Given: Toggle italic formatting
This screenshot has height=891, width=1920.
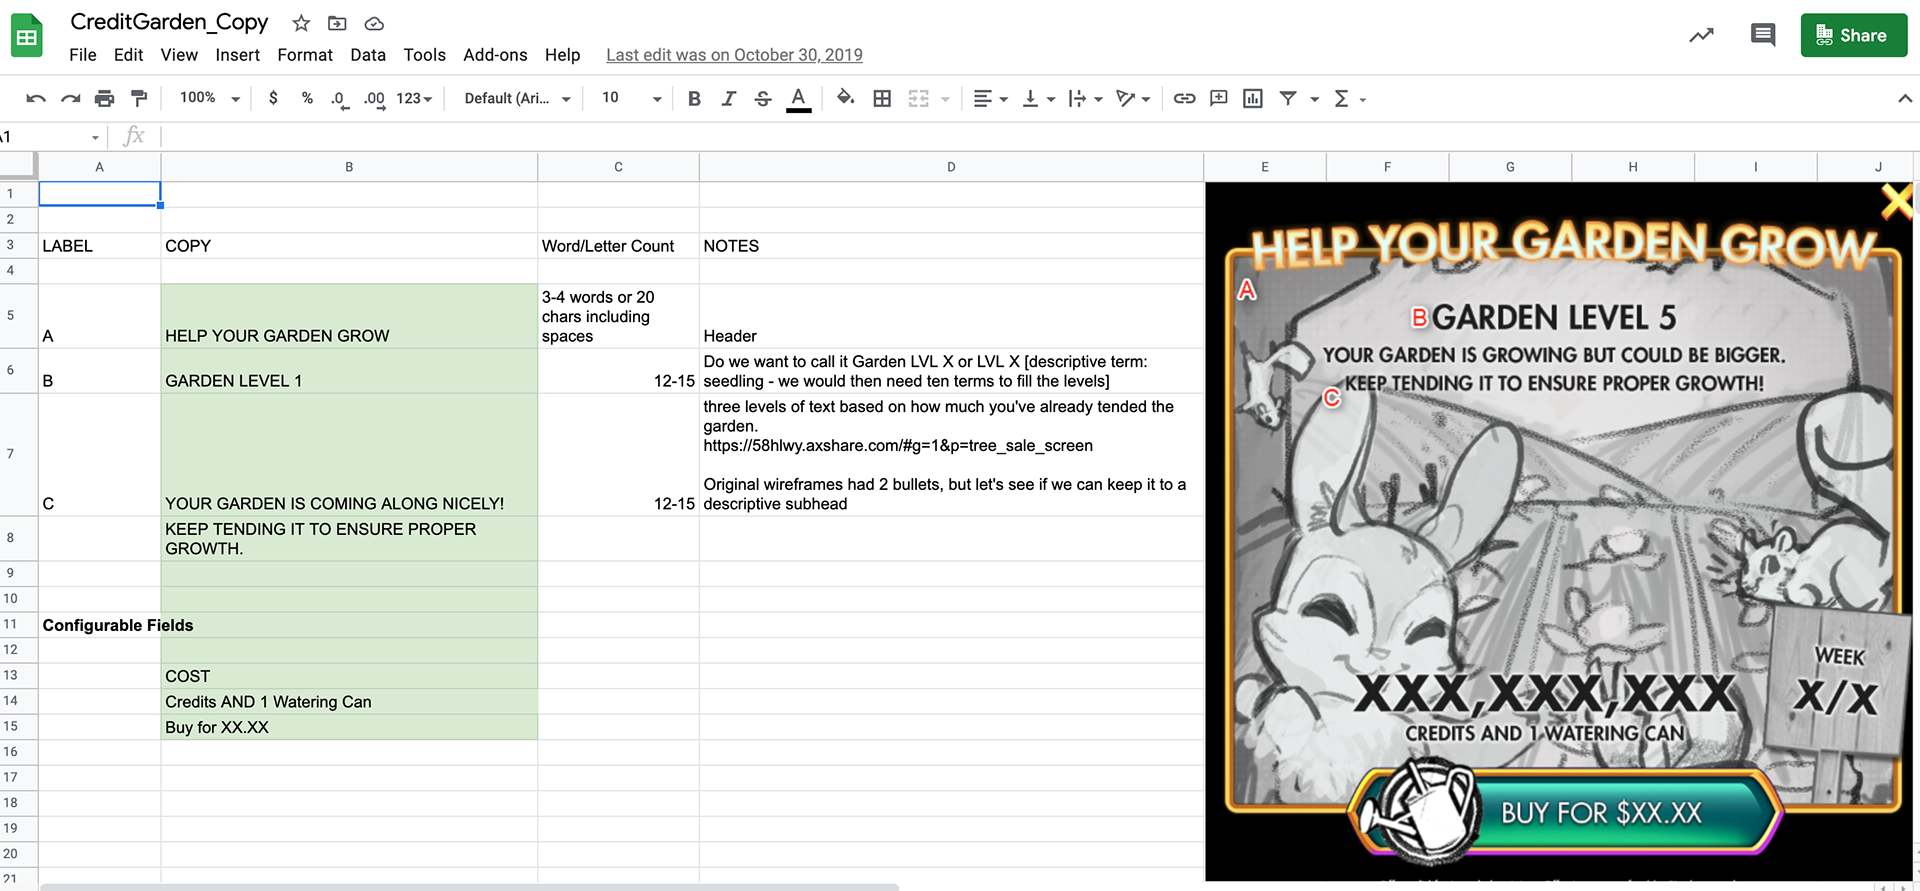Looking at the screenshot, I should [x=728, y=98].
